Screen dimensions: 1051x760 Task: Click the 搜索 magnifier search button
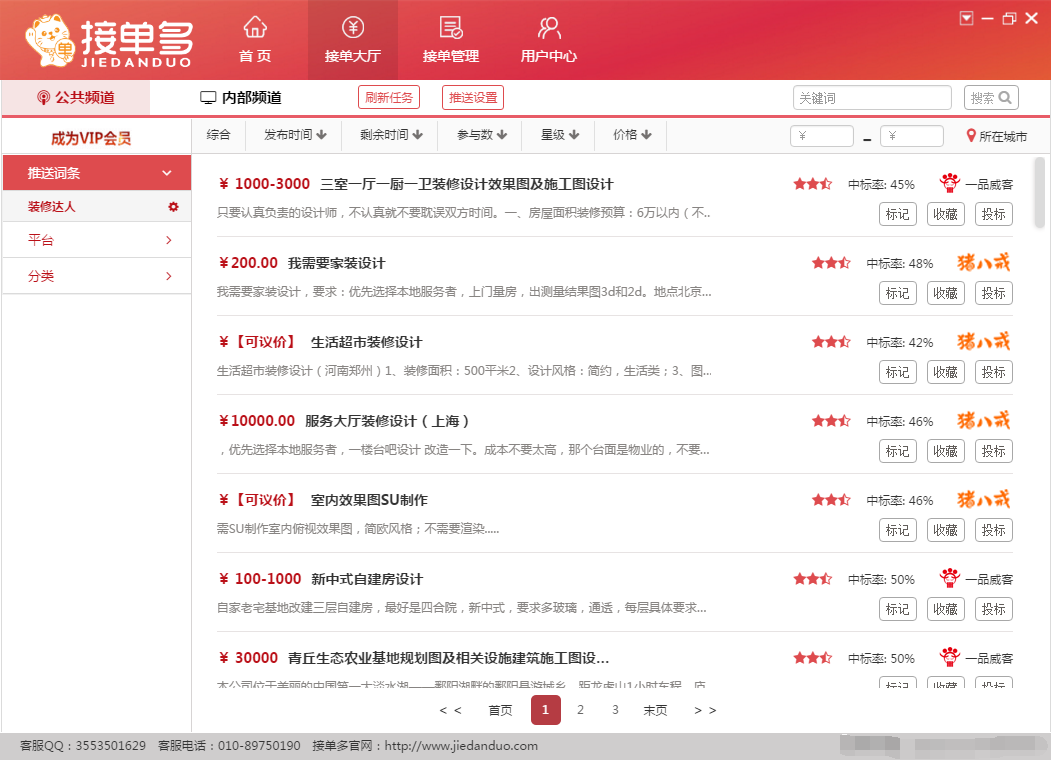click(x=991, y=98)
